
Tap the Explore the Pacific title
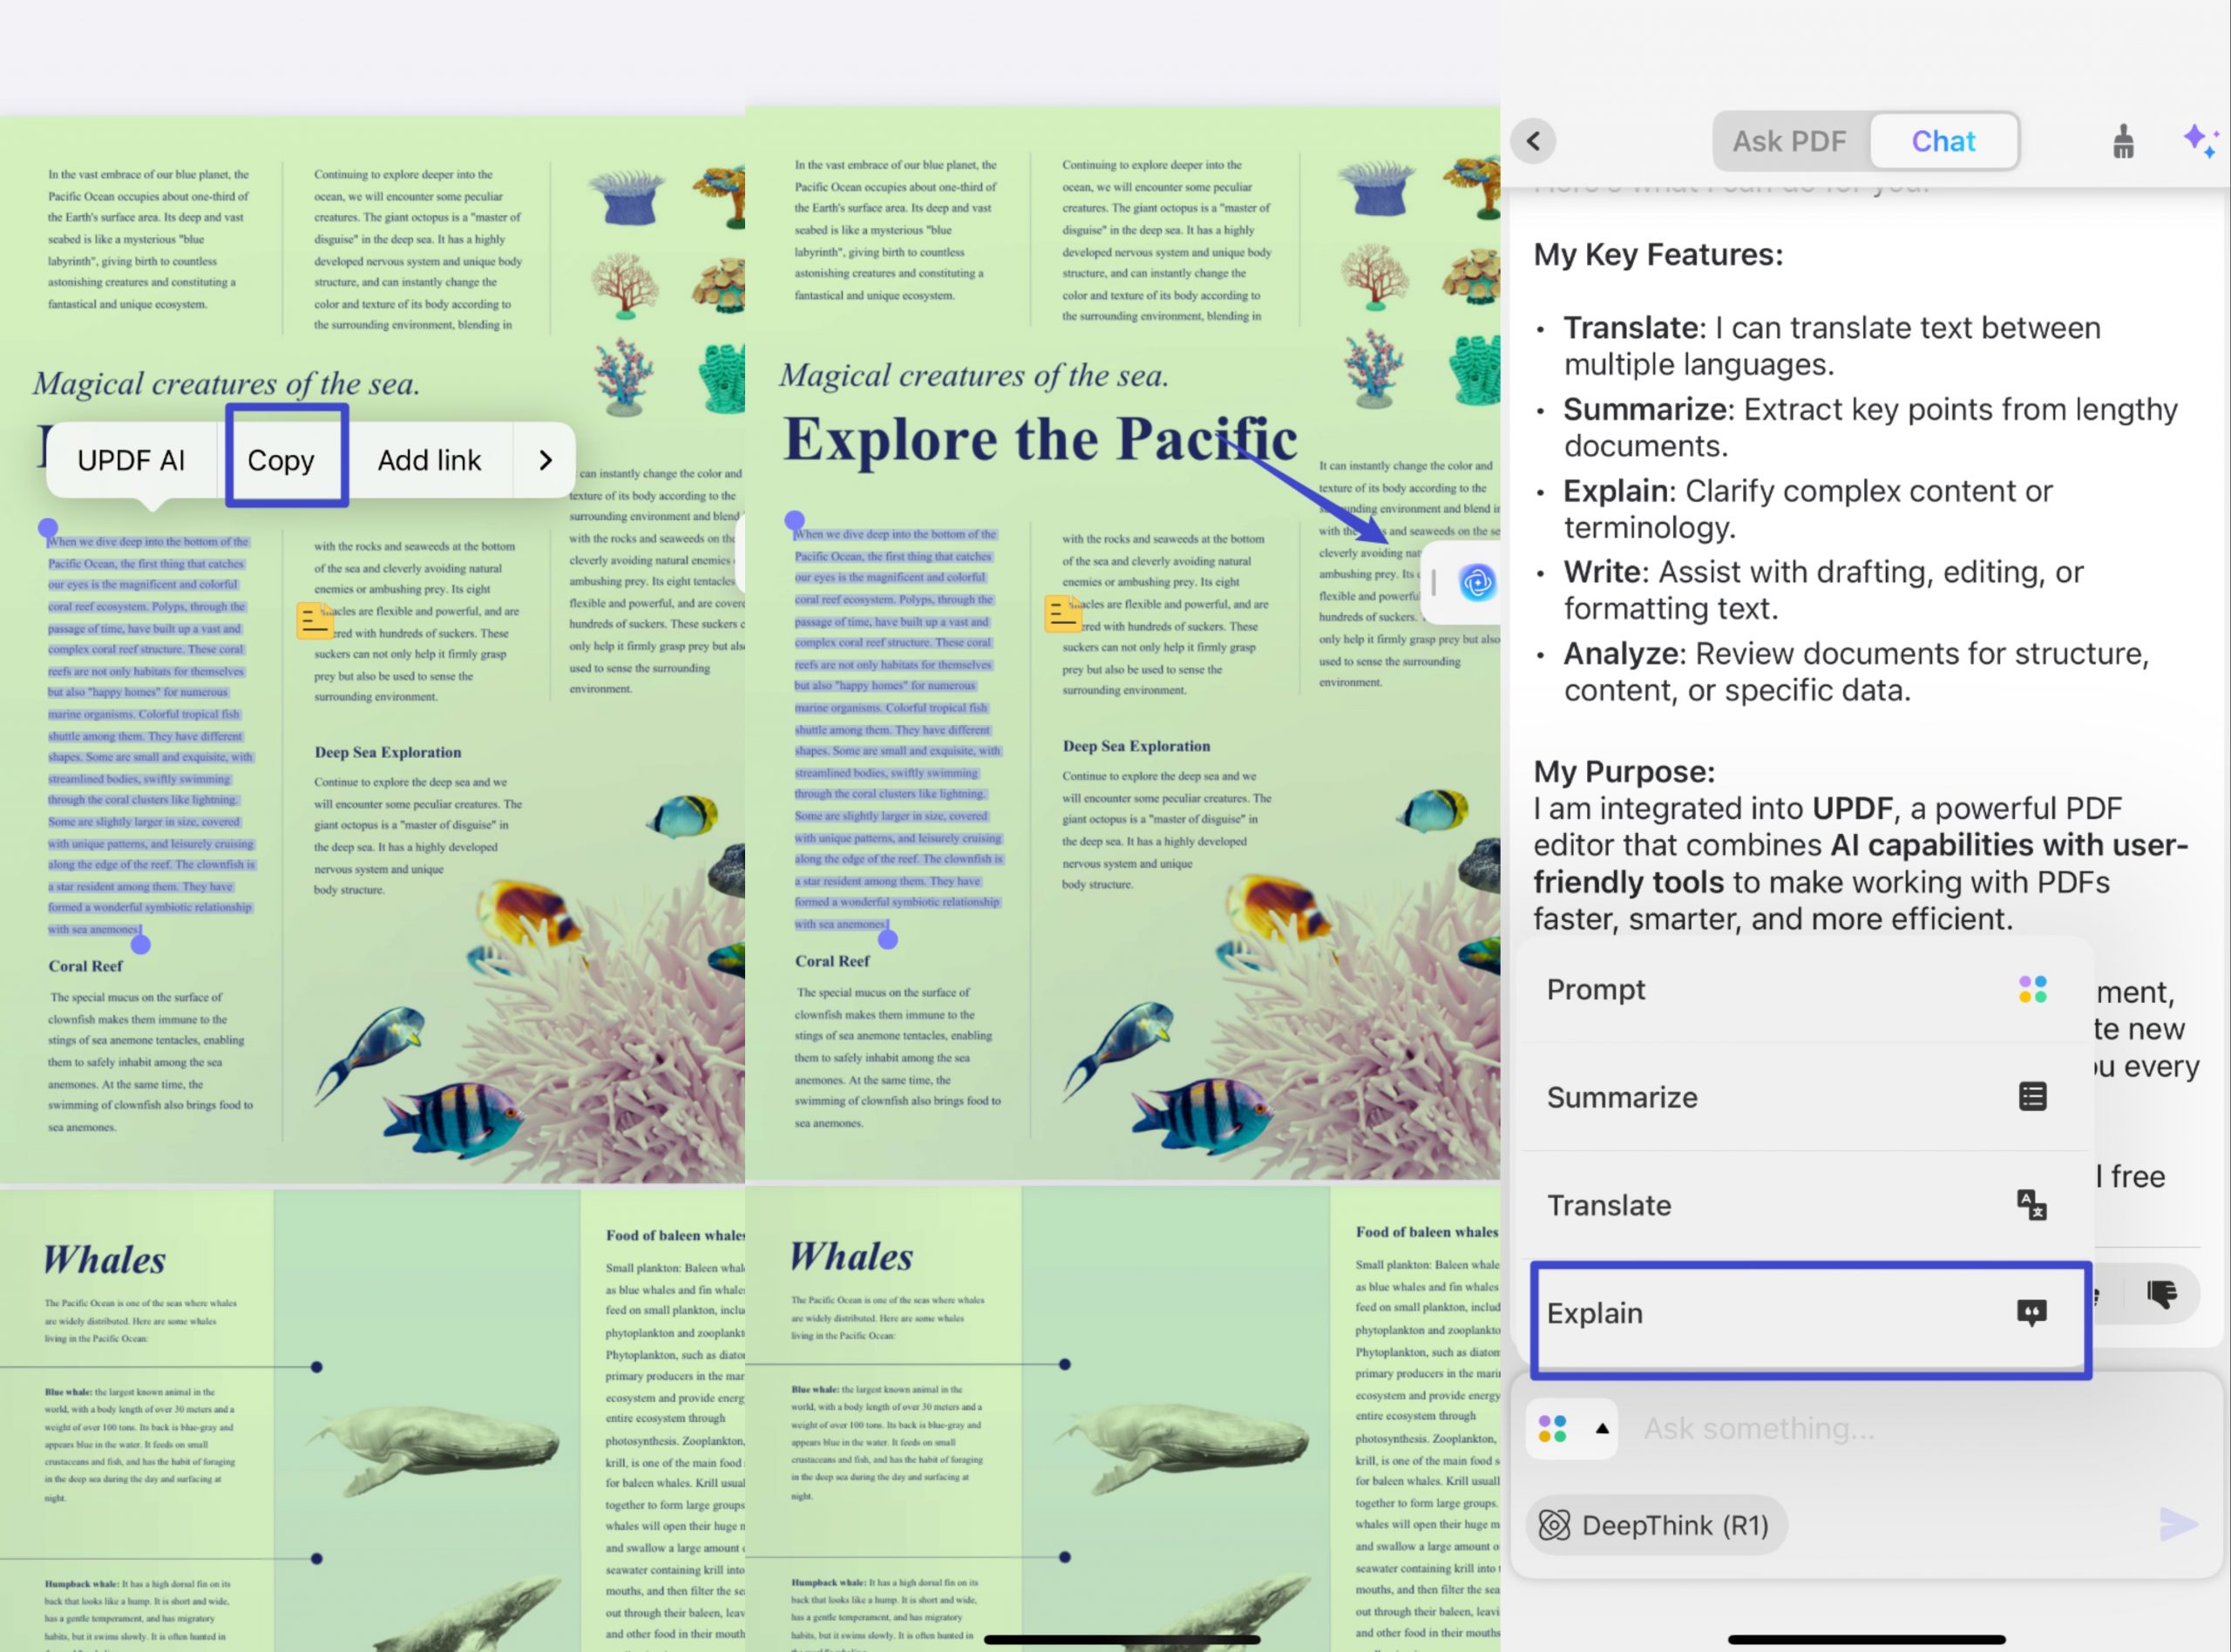coord(1040,440)
